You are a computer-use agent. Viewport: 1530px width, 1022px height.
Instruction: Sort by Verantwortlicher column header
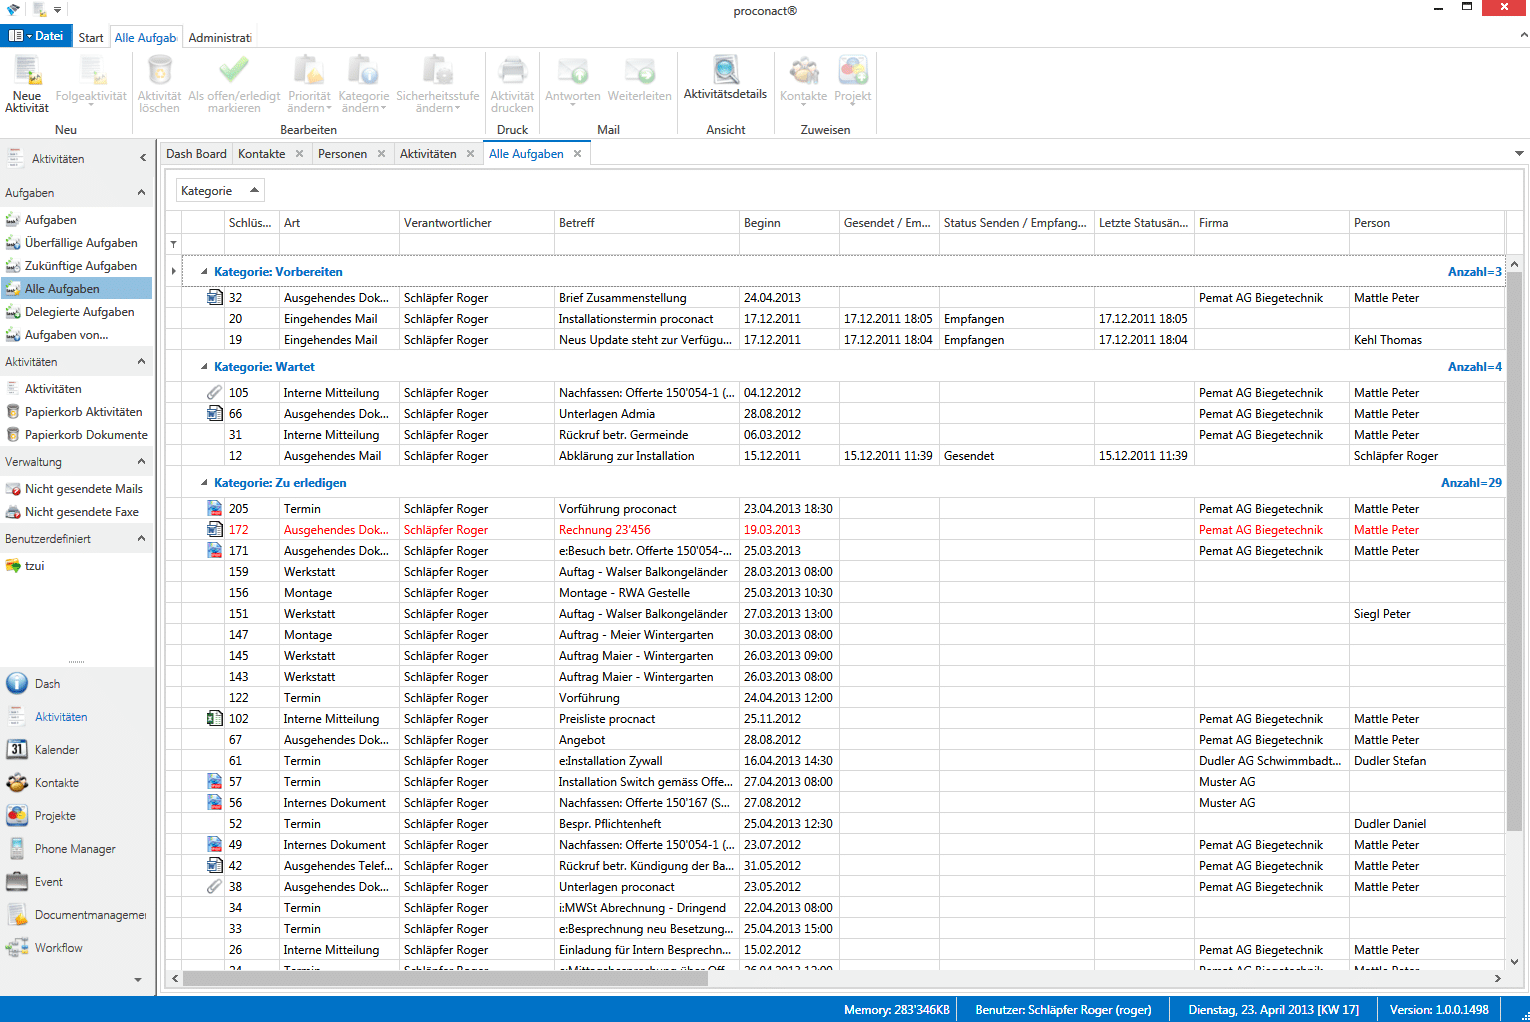coord(477,223)
